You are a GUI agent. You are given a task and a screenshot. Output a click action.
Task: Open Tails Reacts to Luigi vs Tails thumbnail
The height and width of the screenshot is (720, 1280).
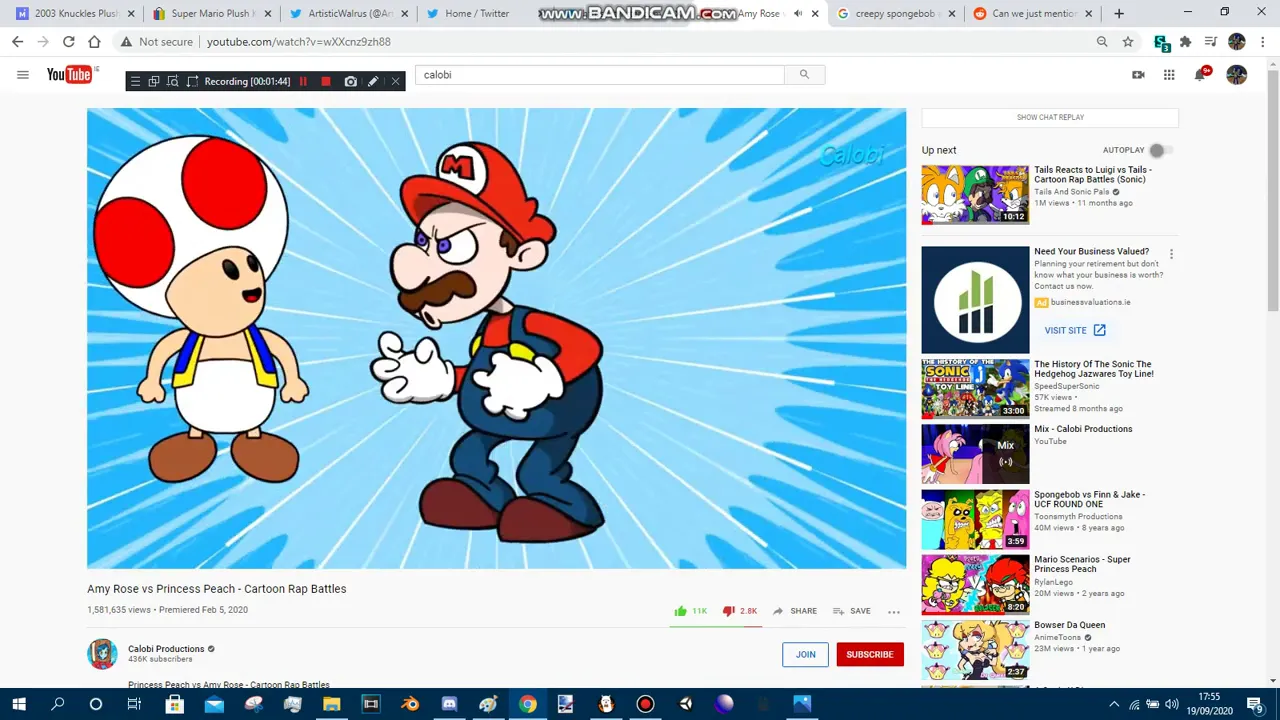click(975, 195)
